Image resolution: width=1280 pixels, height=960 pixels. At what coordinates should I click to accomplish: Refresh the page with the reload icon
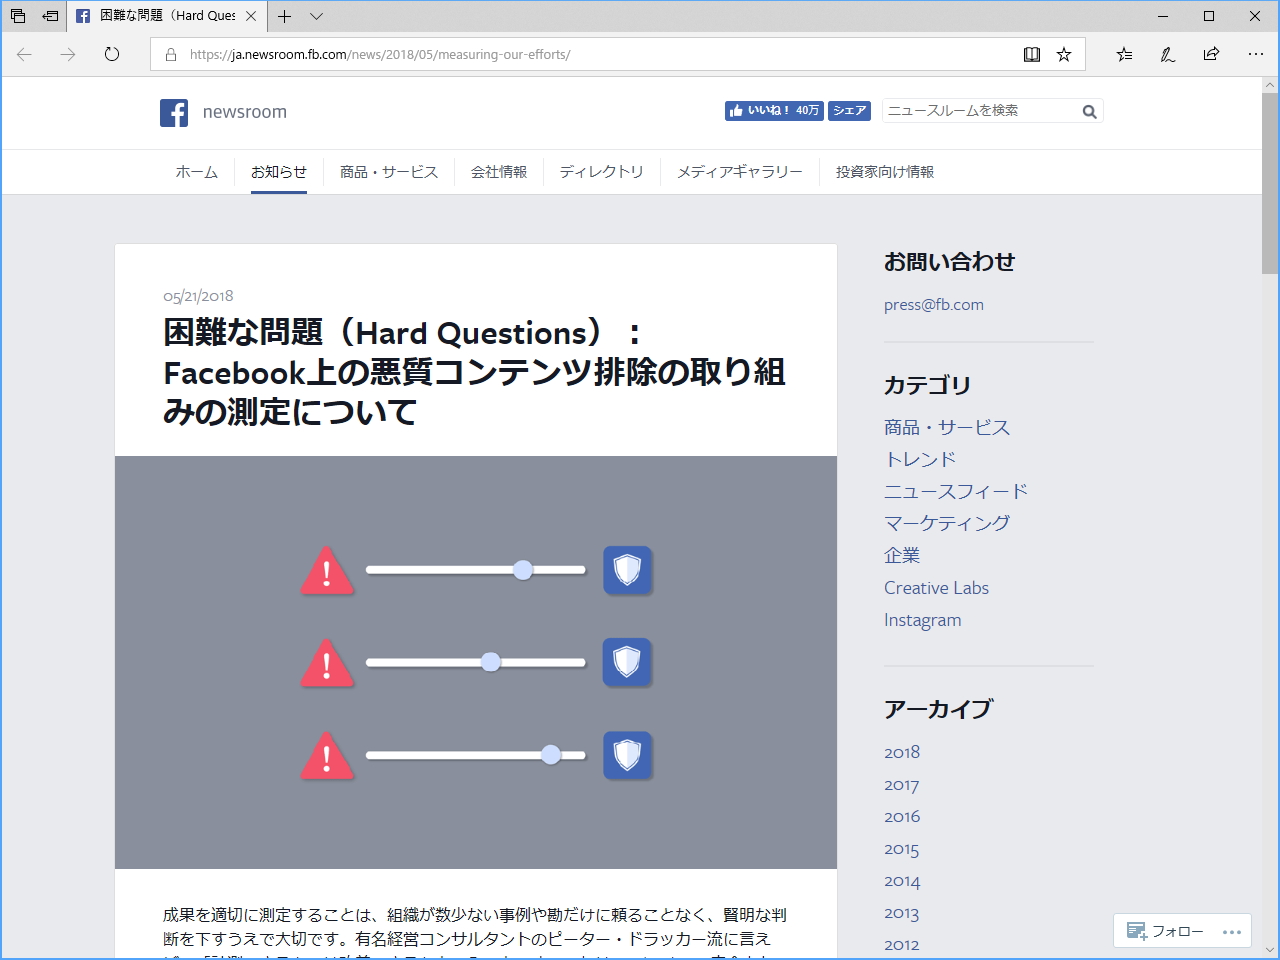click(x=110, y=55)
